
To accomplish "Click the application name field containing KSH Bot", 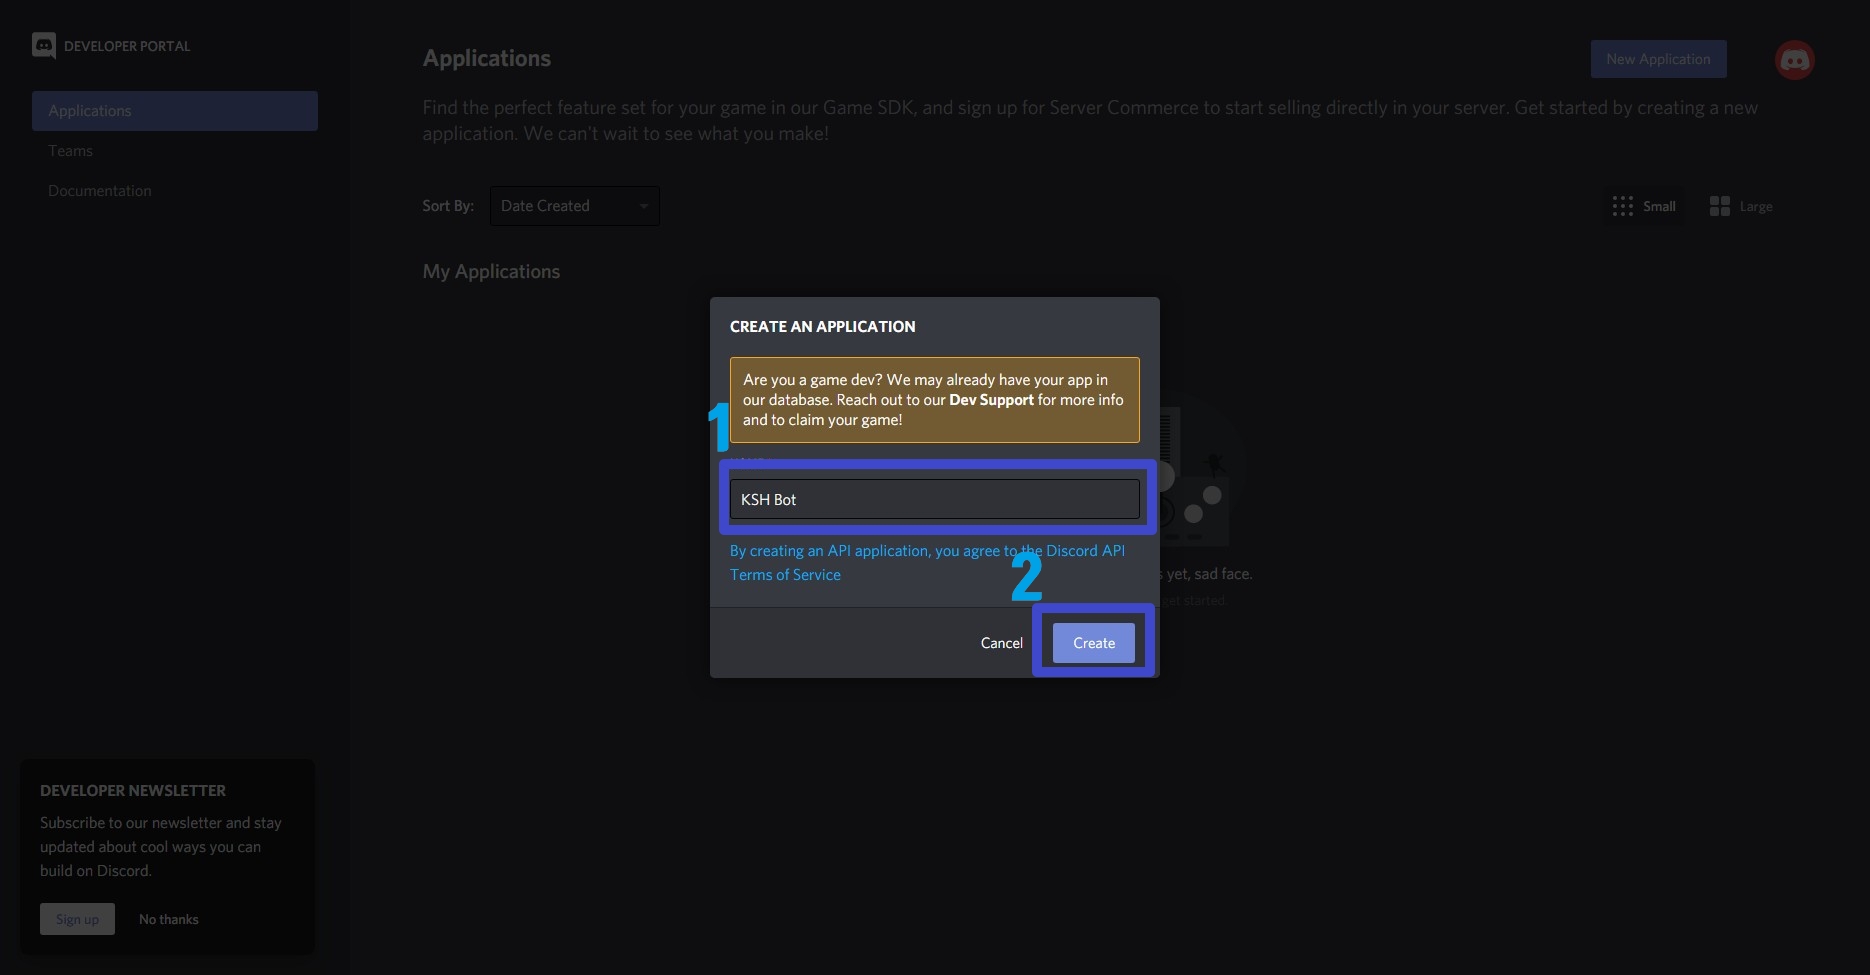I will (x=935, y=499).
